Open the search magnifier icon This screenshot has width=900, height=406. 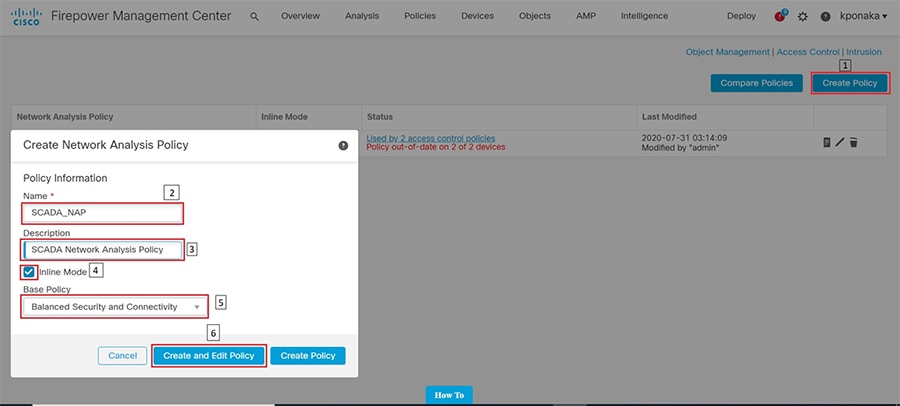(x=254, y=17)
